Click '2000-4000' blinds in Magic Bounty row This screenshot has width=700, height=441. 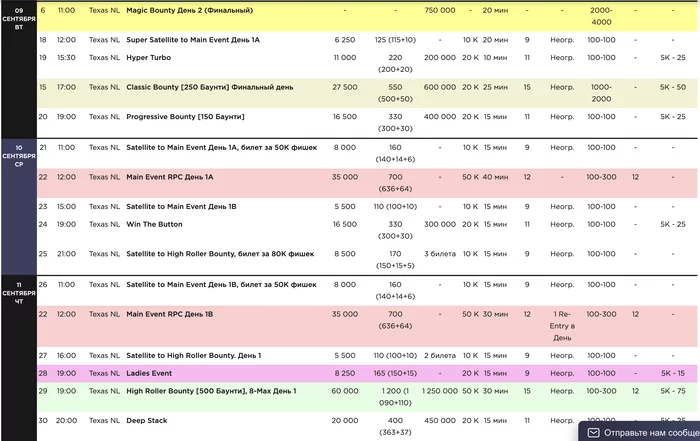pos(601,16)
